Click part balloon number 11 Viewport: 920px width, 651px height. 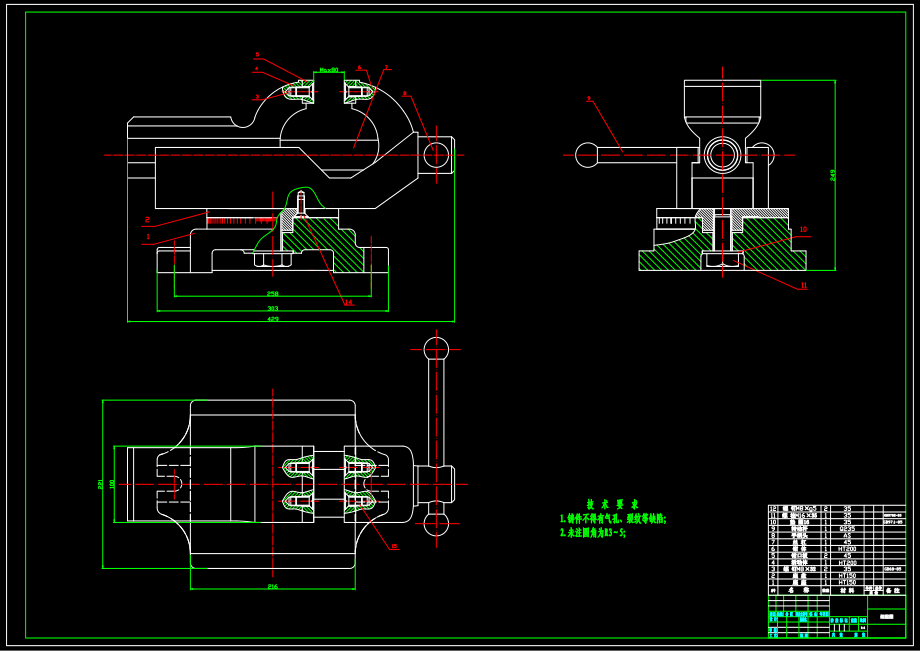tap(804, 286)
